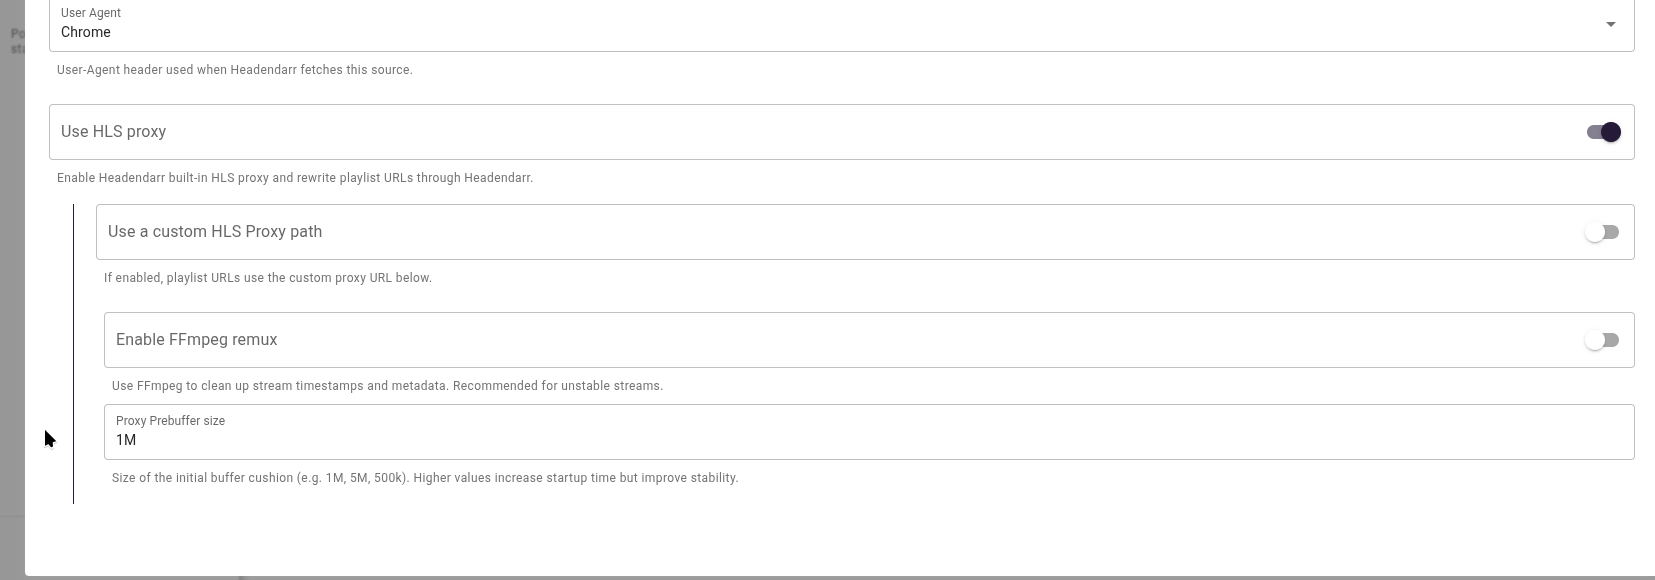Enable Use a custom HLS Proxy path

tap(1602, 231)
